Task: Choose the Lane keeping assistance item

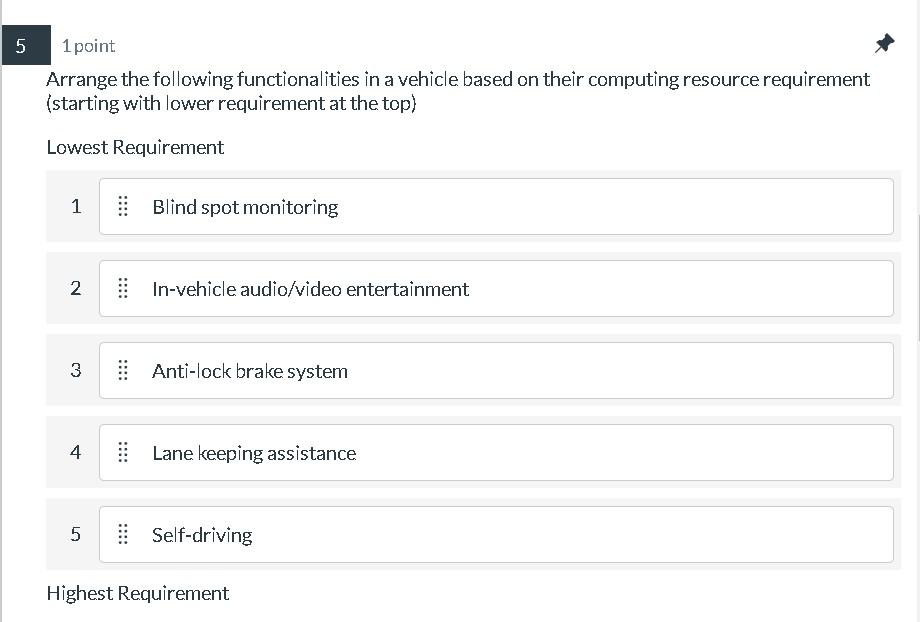Action: (496, 453)
